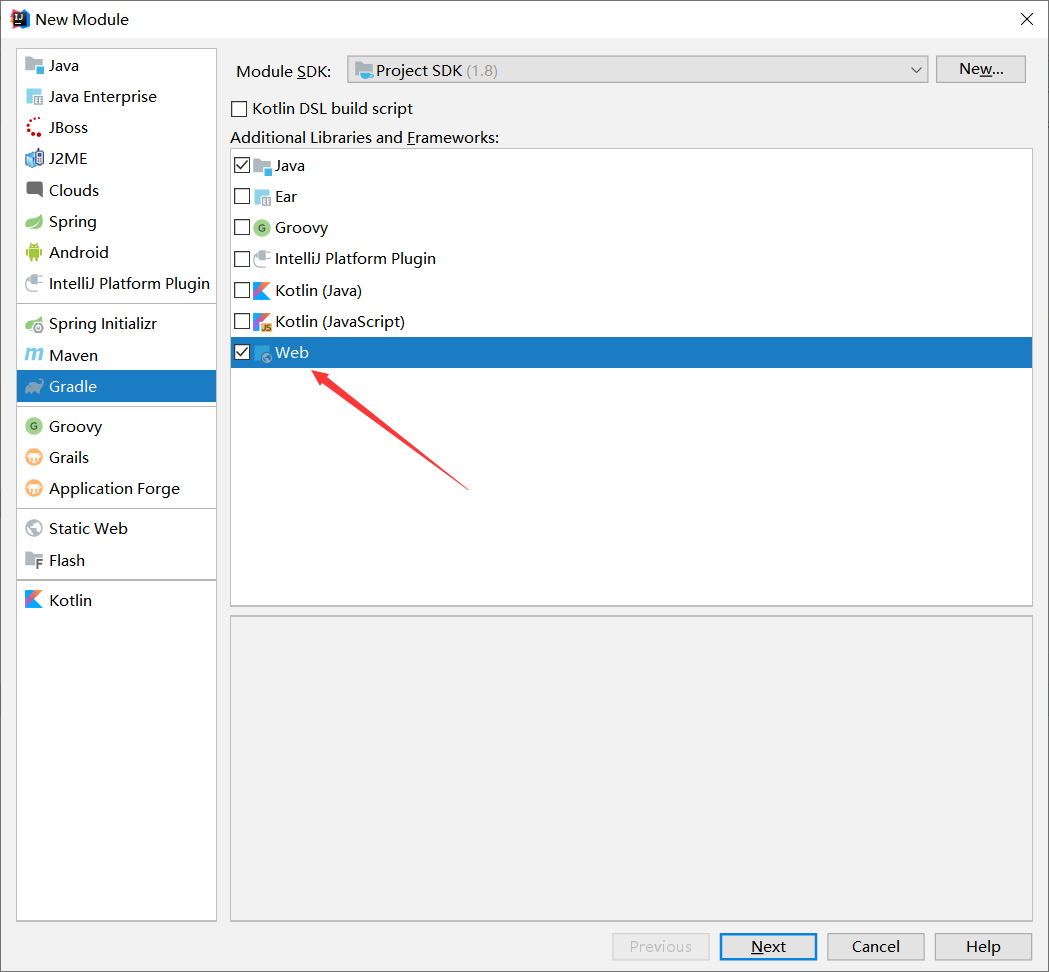The image size is (1049, 972).
Task: Click the JBoss red dotted icon
Action: click(x=34, y=127)
